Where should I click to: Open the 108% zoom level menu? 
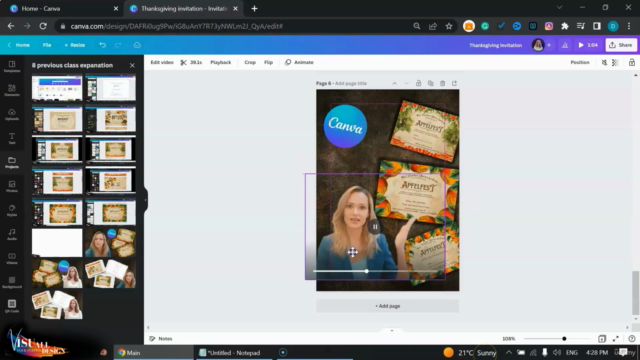(x=509, y=339)
